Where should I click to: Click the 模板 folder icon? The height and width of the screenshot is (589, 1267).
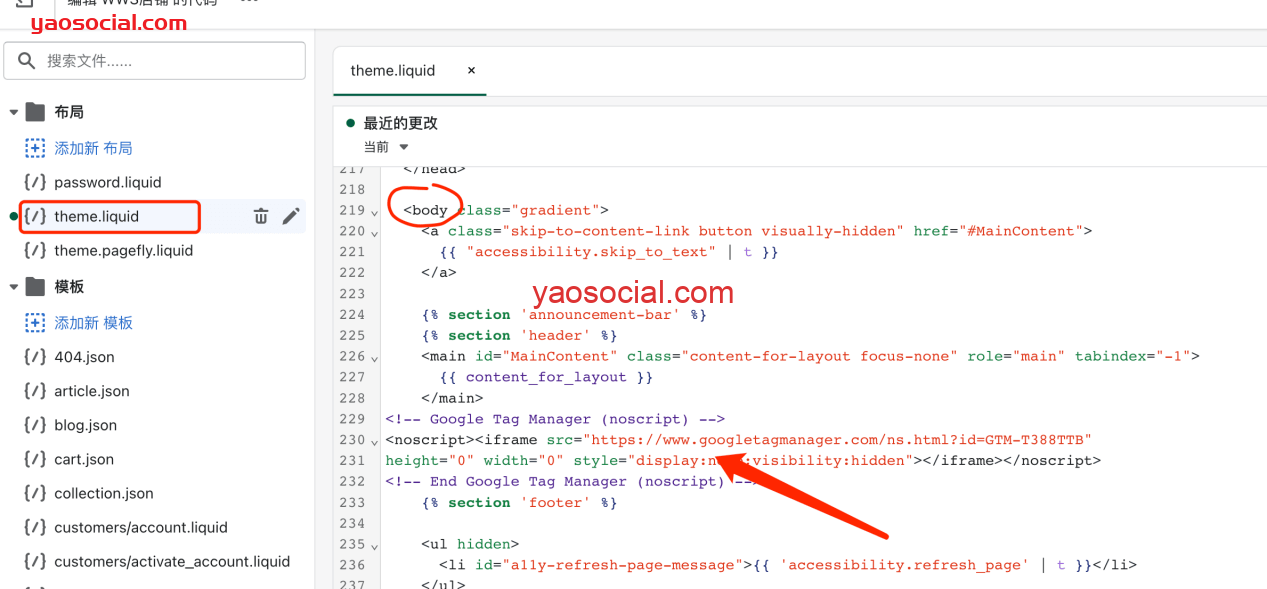36,287
